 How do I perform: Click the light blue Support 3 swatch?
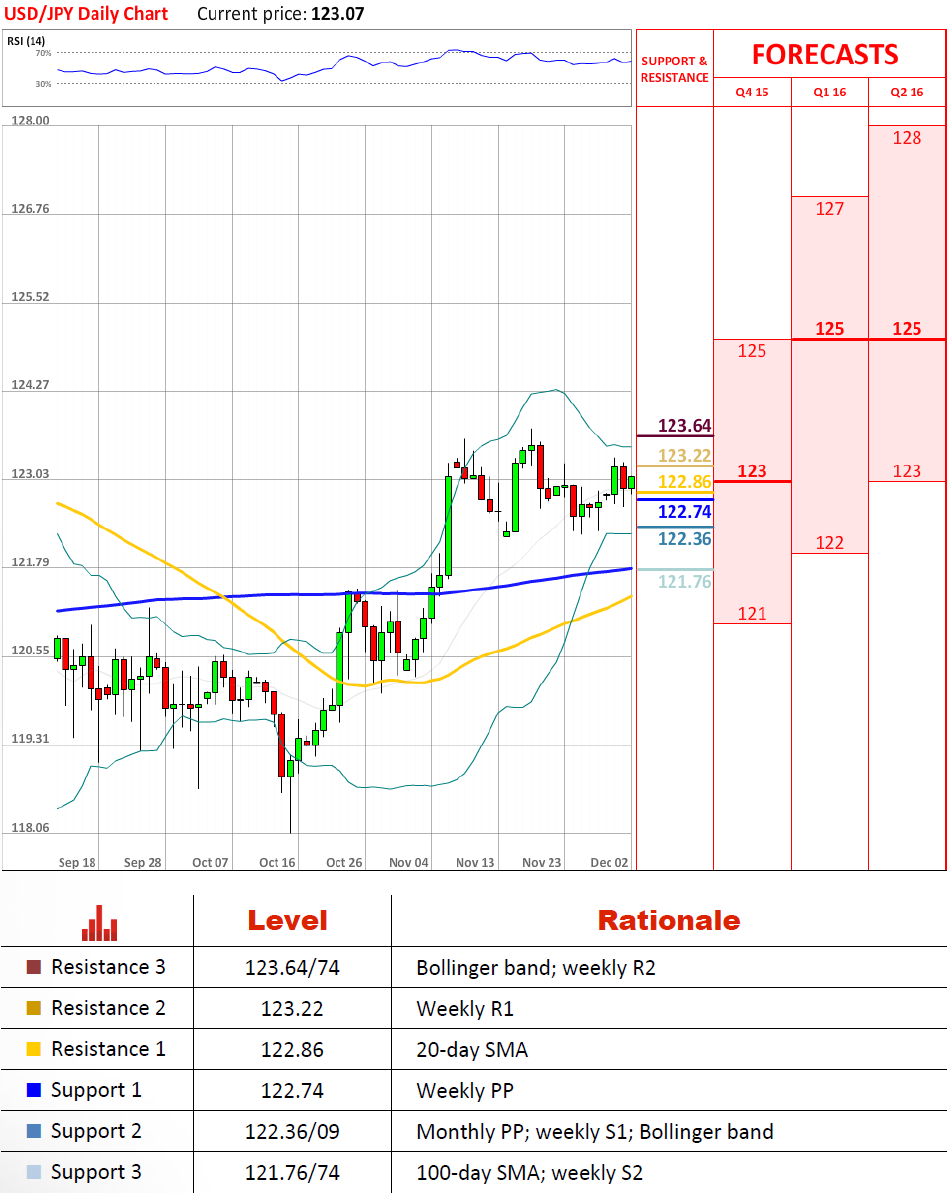point(34,1172)
